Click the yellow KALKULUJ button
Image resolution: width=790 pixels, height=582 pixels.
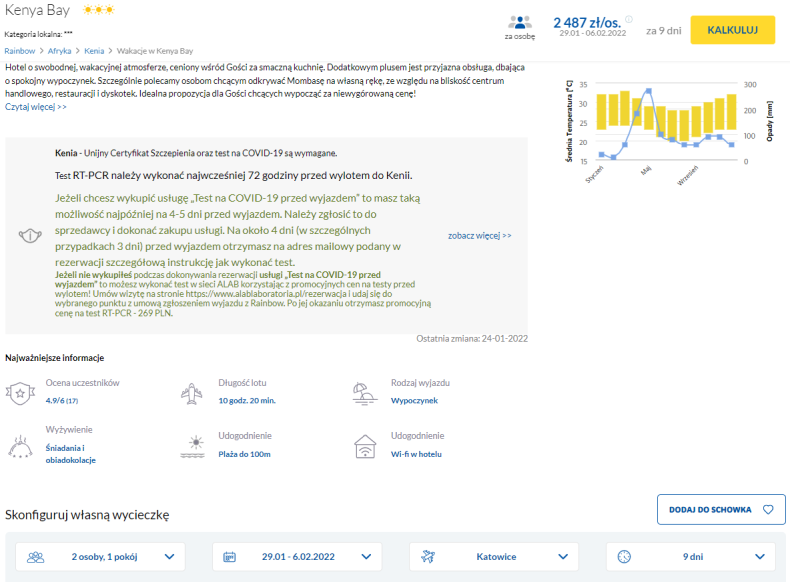(x=732, y=30)
